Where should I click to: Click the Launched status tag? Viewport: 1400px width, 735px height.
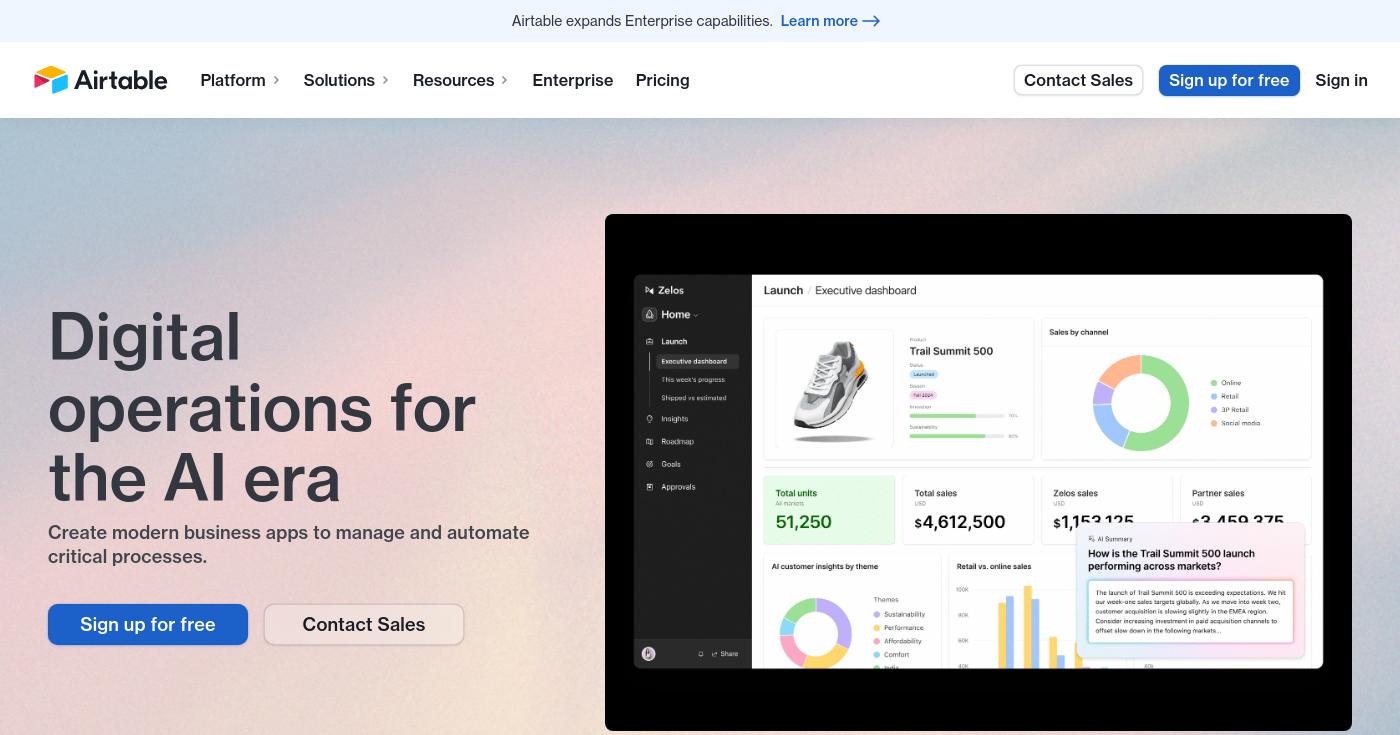point(923,374)
